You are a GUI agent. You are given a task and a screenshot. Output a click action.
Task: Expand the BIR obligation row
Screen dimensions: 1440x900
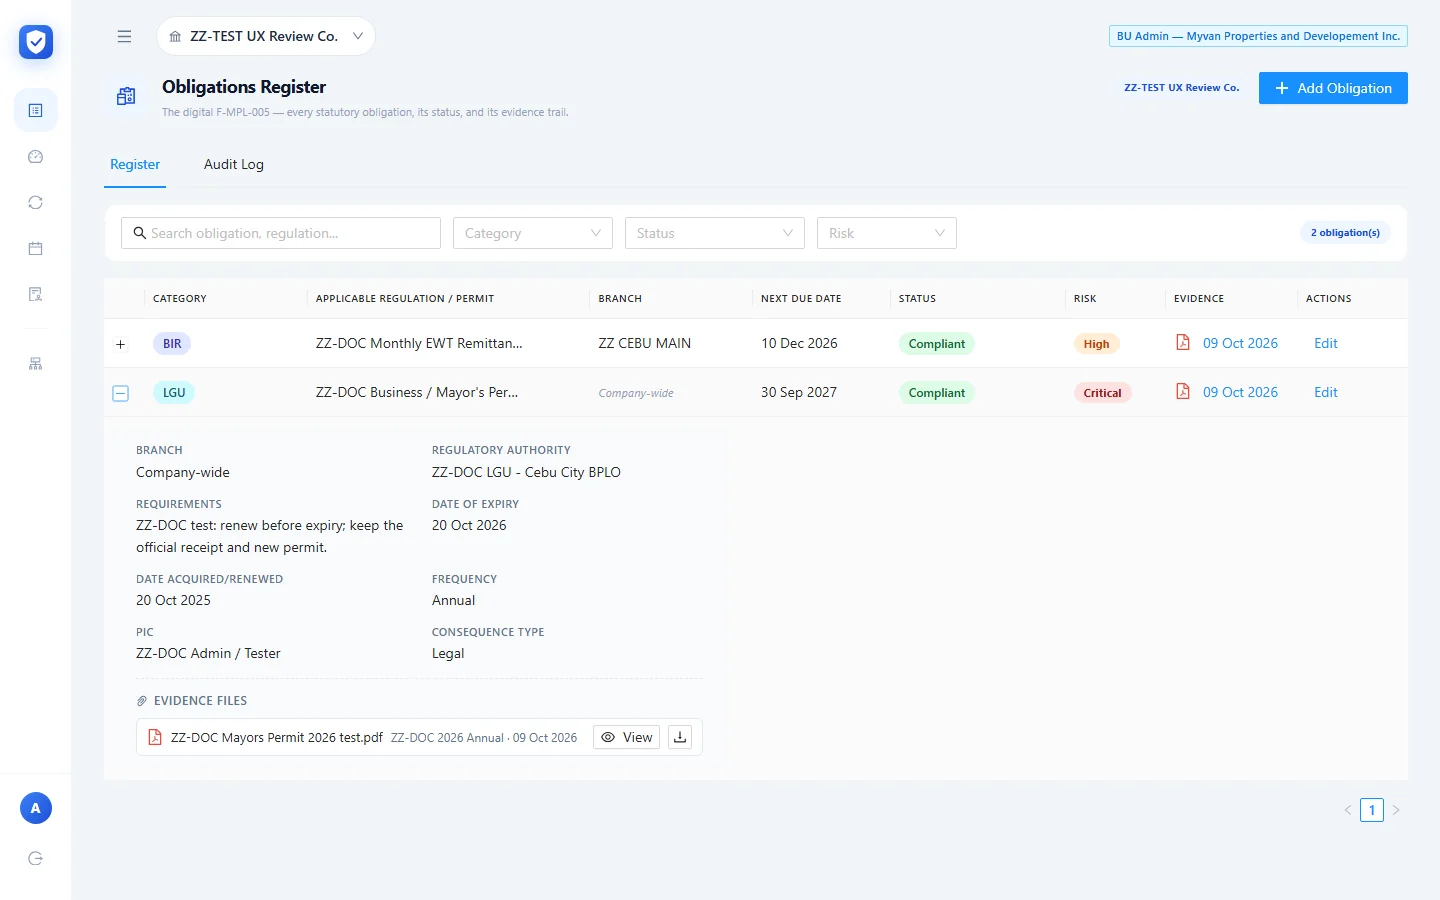point(120,344)
